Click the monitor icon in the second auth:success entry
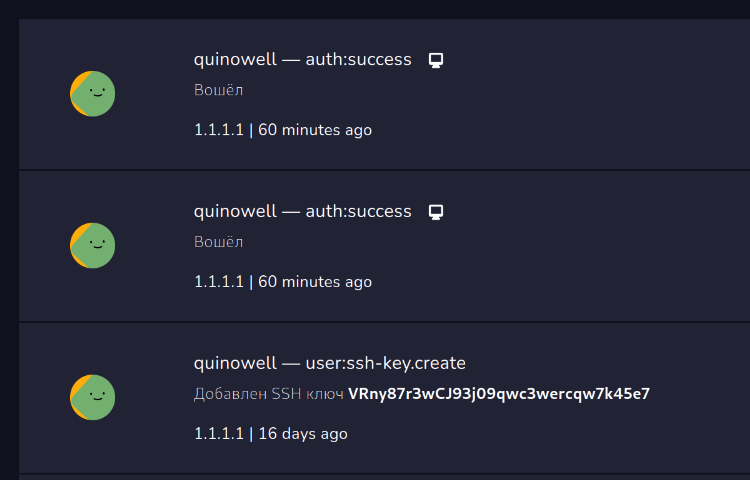750x480 pixels. [435, 212]
